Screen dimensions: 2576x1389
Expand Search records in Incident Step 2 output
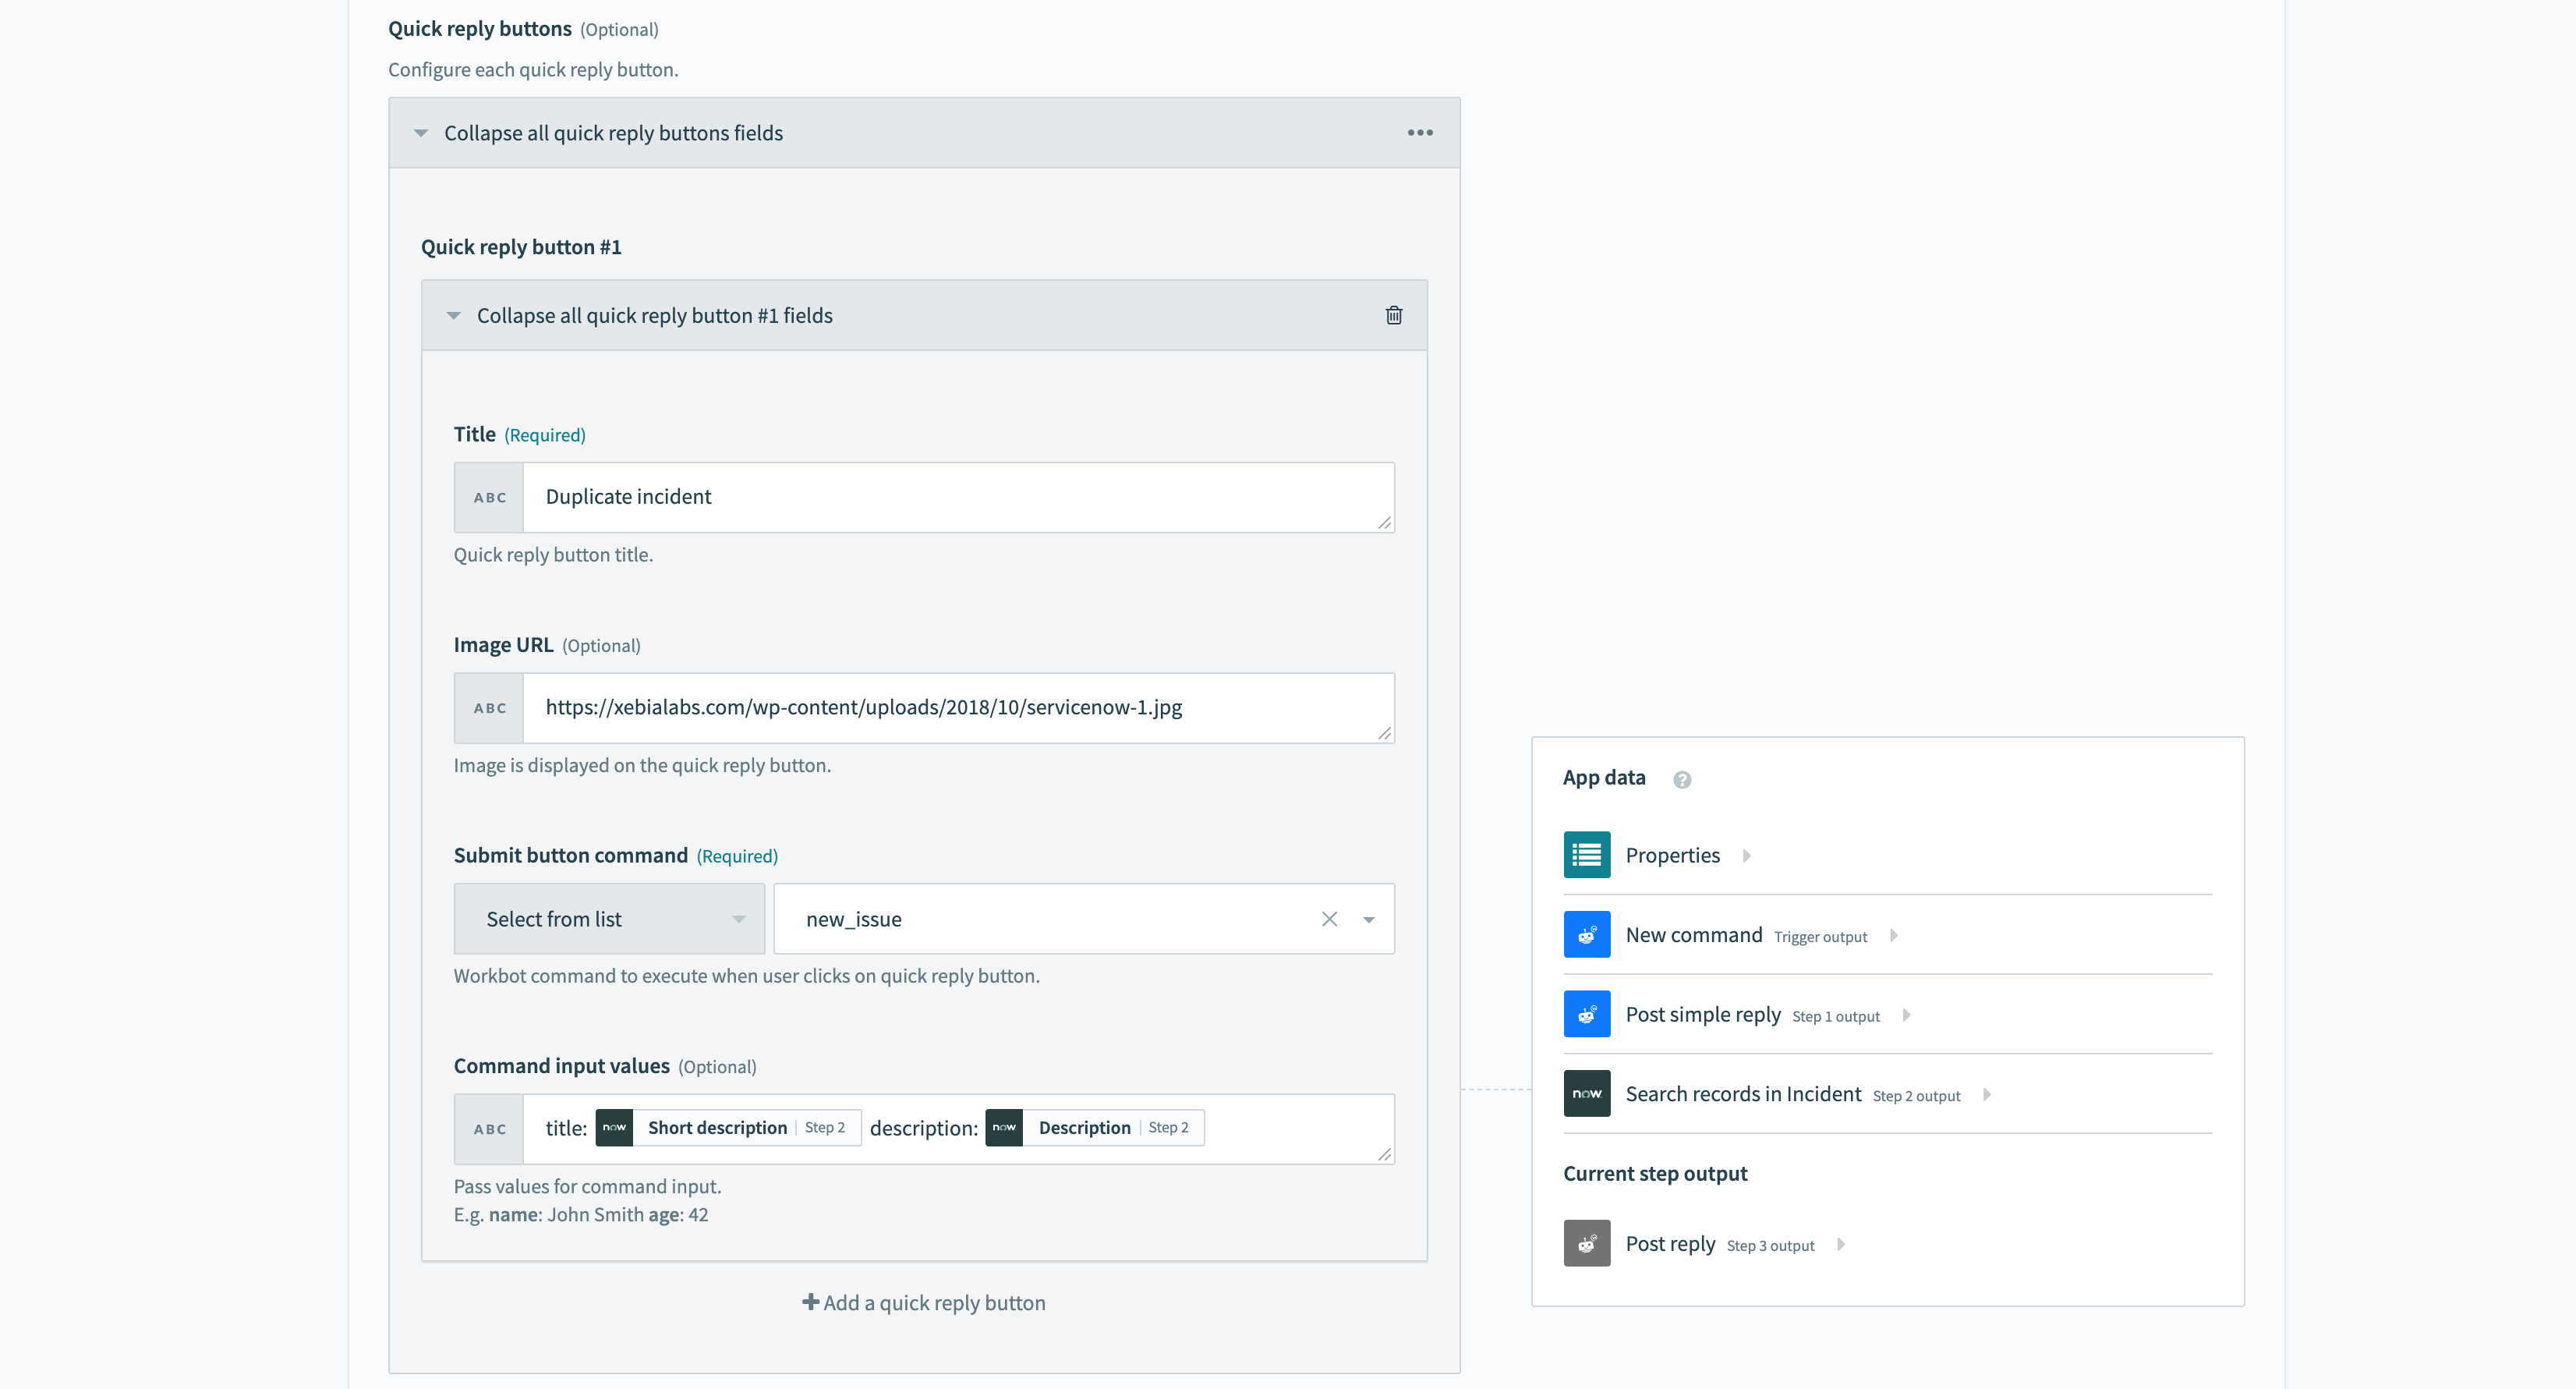1986,1095
